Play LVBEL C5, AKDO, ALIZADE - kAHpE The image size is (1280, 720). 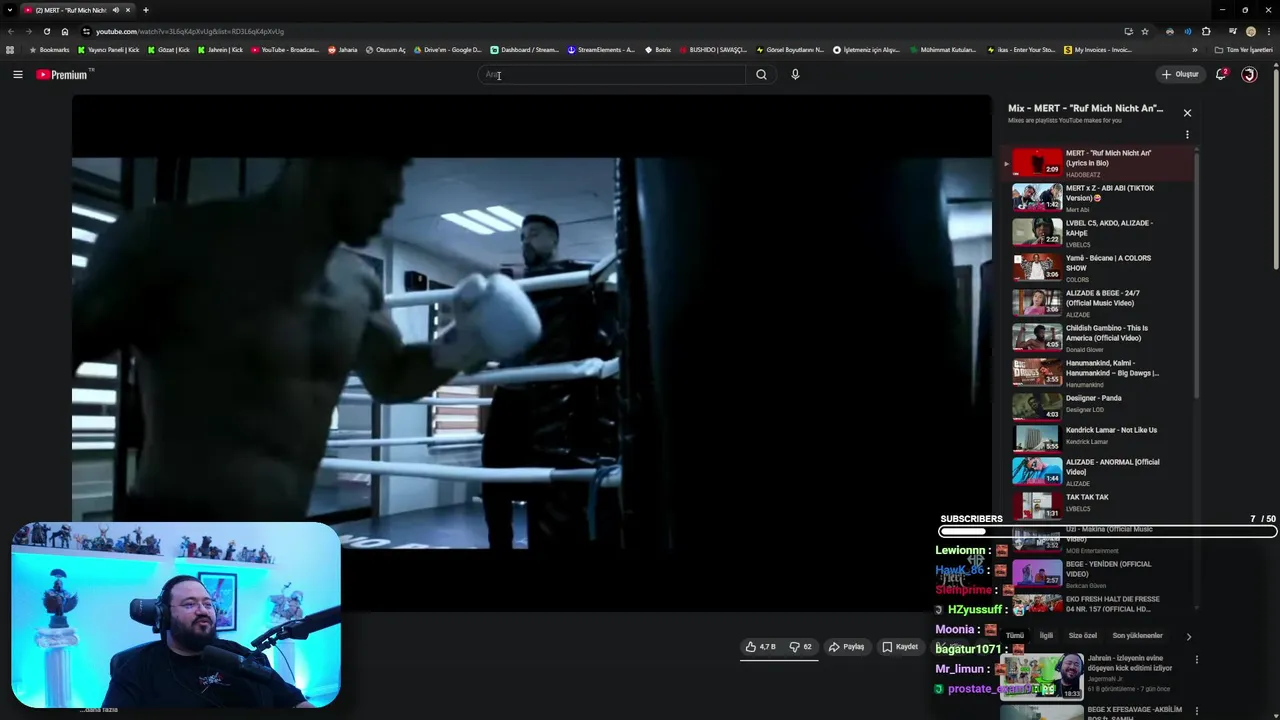(x=1098, y=232)
